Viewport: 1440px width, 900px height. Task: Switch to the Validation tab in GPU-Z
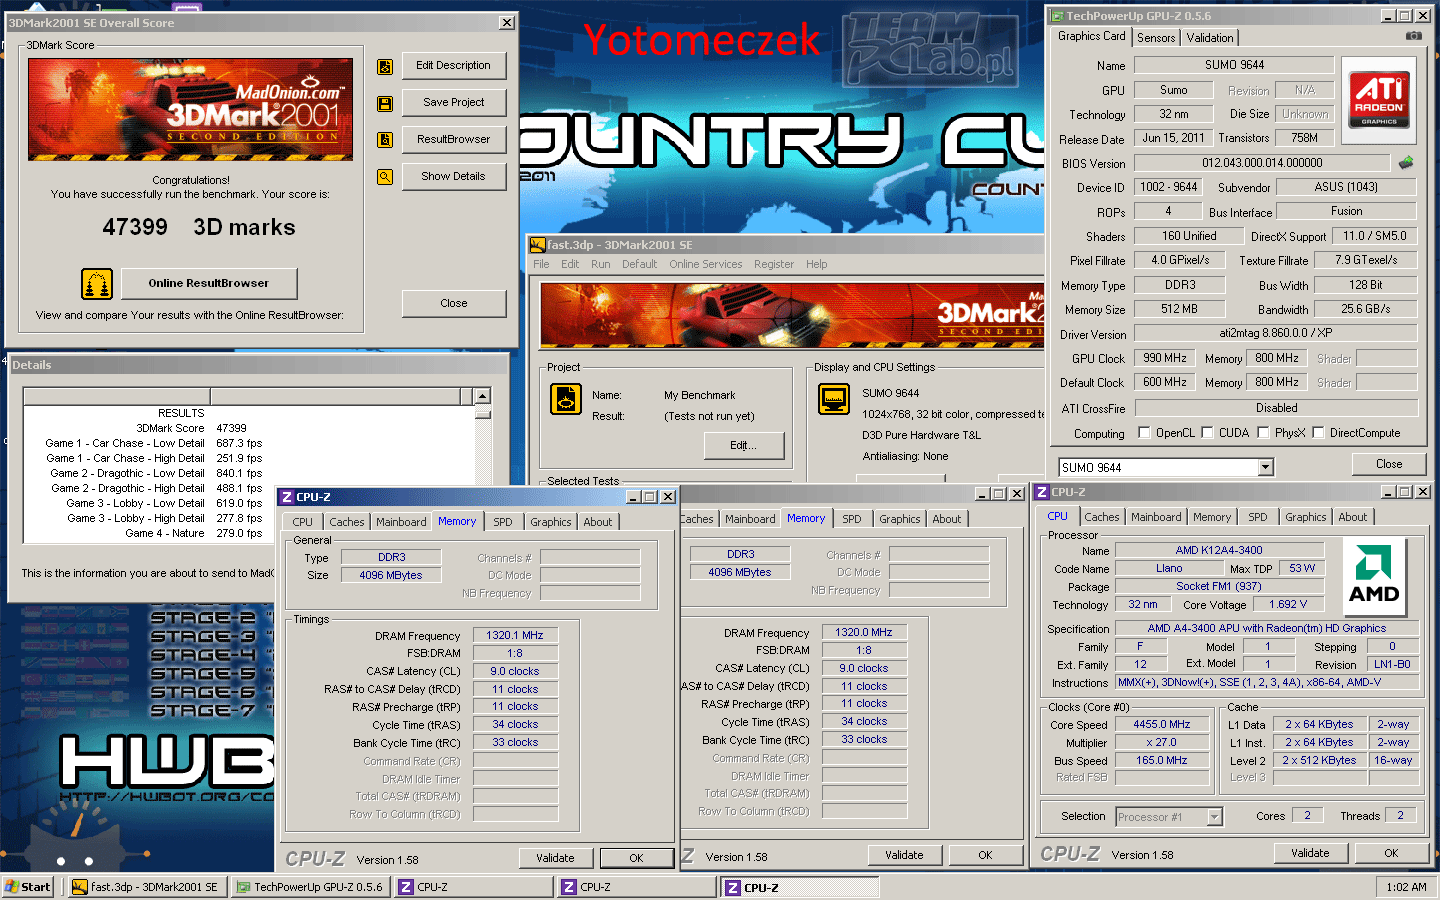1210,38
